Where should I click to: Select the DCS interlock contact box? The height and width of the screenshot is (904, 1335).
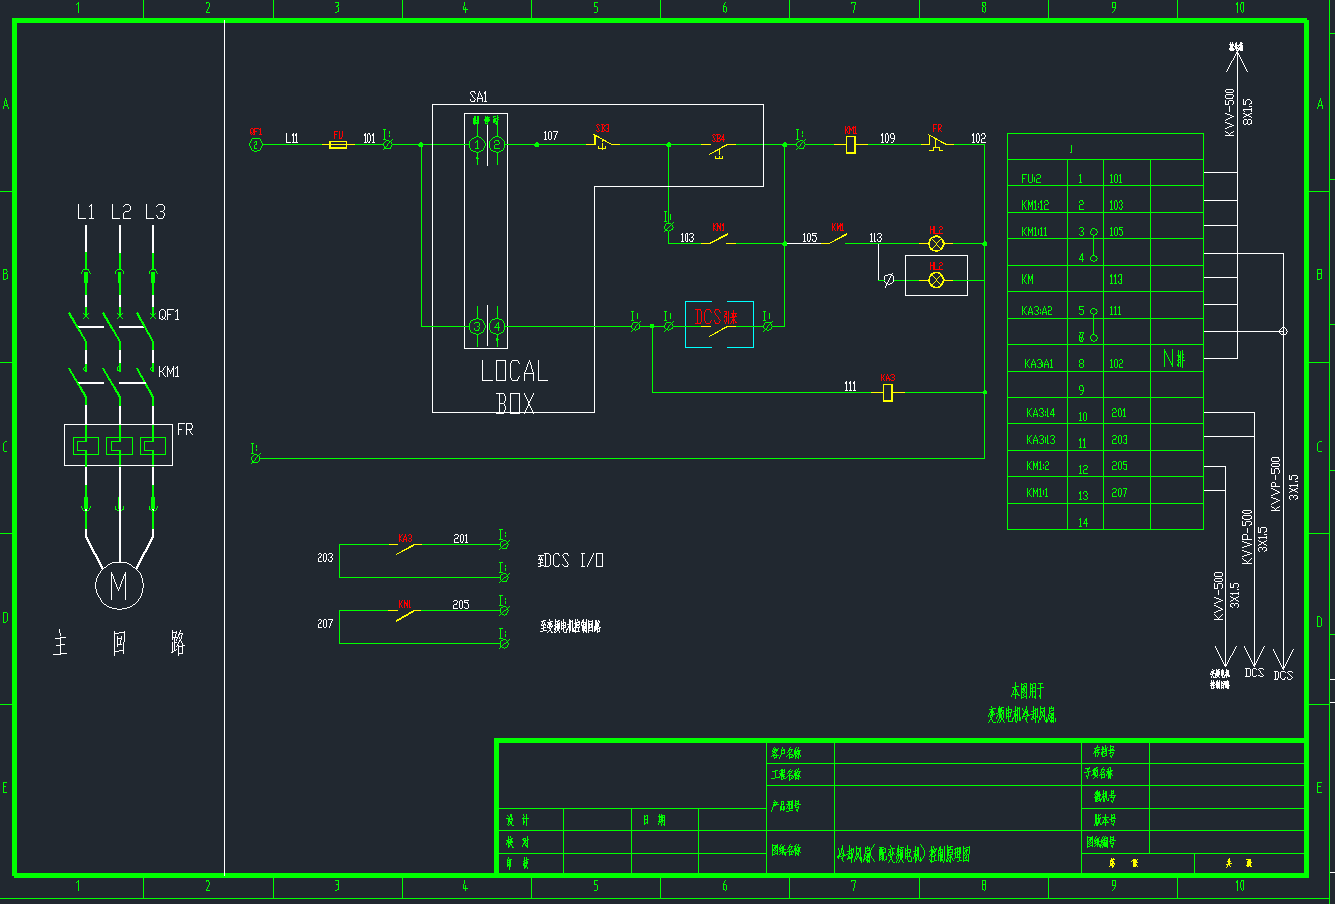[719, 324]
